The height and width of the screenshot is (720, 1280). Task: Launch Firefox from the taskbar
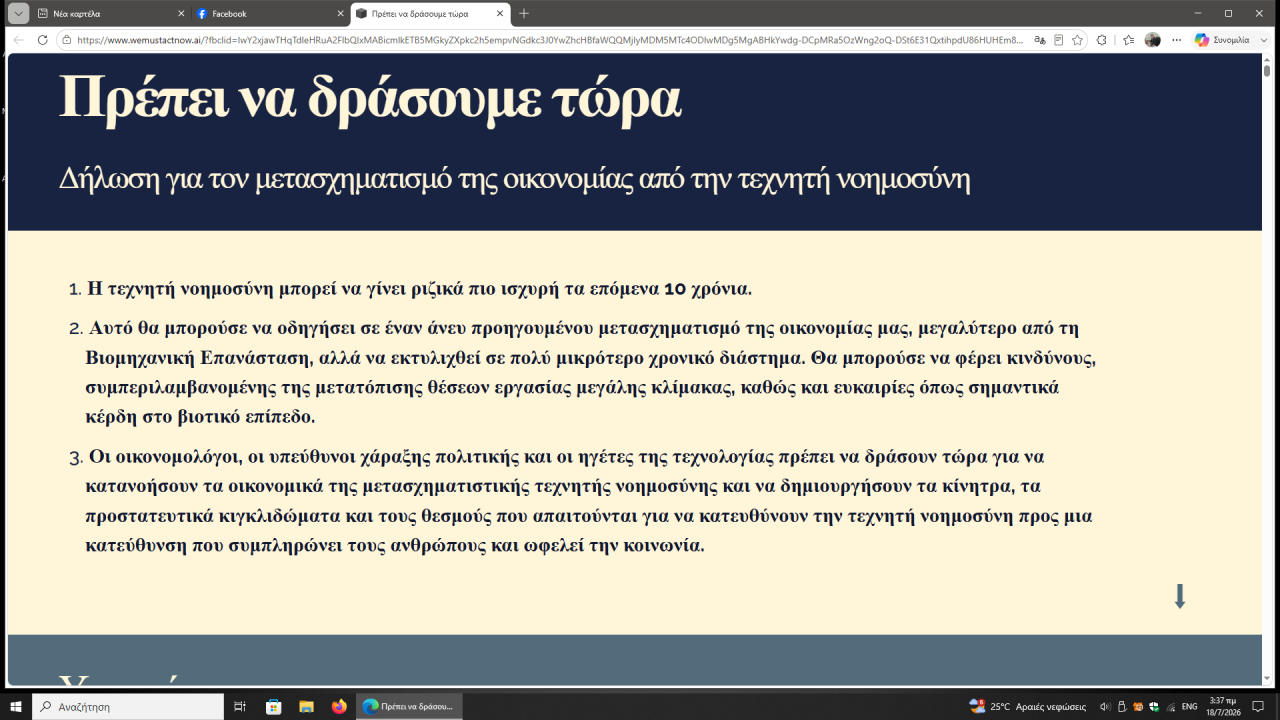339,706
